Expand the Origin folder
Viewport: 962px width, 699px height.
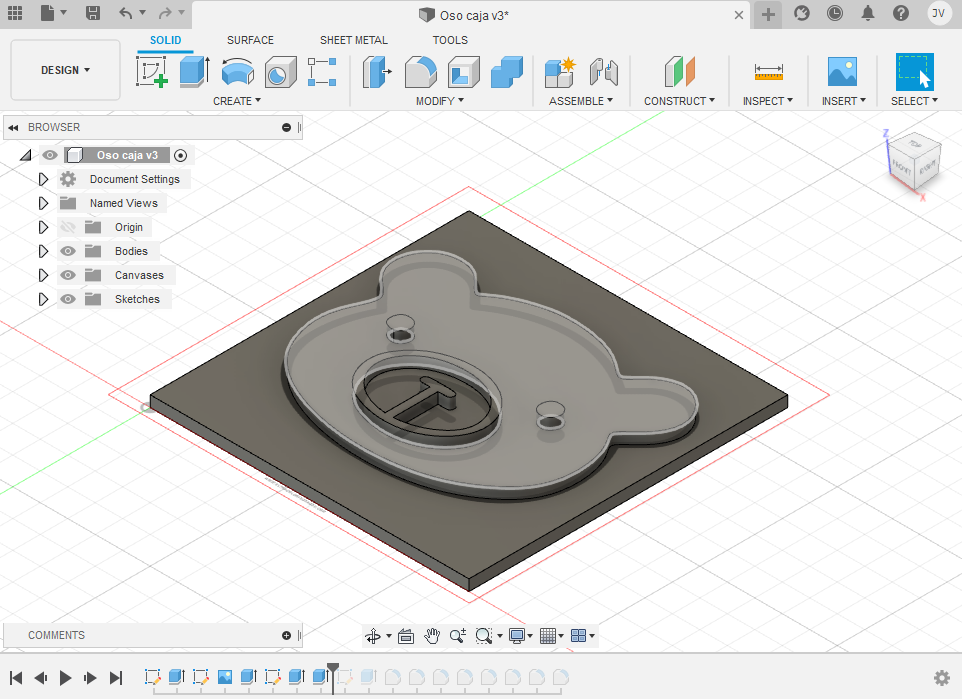point(43,227)
